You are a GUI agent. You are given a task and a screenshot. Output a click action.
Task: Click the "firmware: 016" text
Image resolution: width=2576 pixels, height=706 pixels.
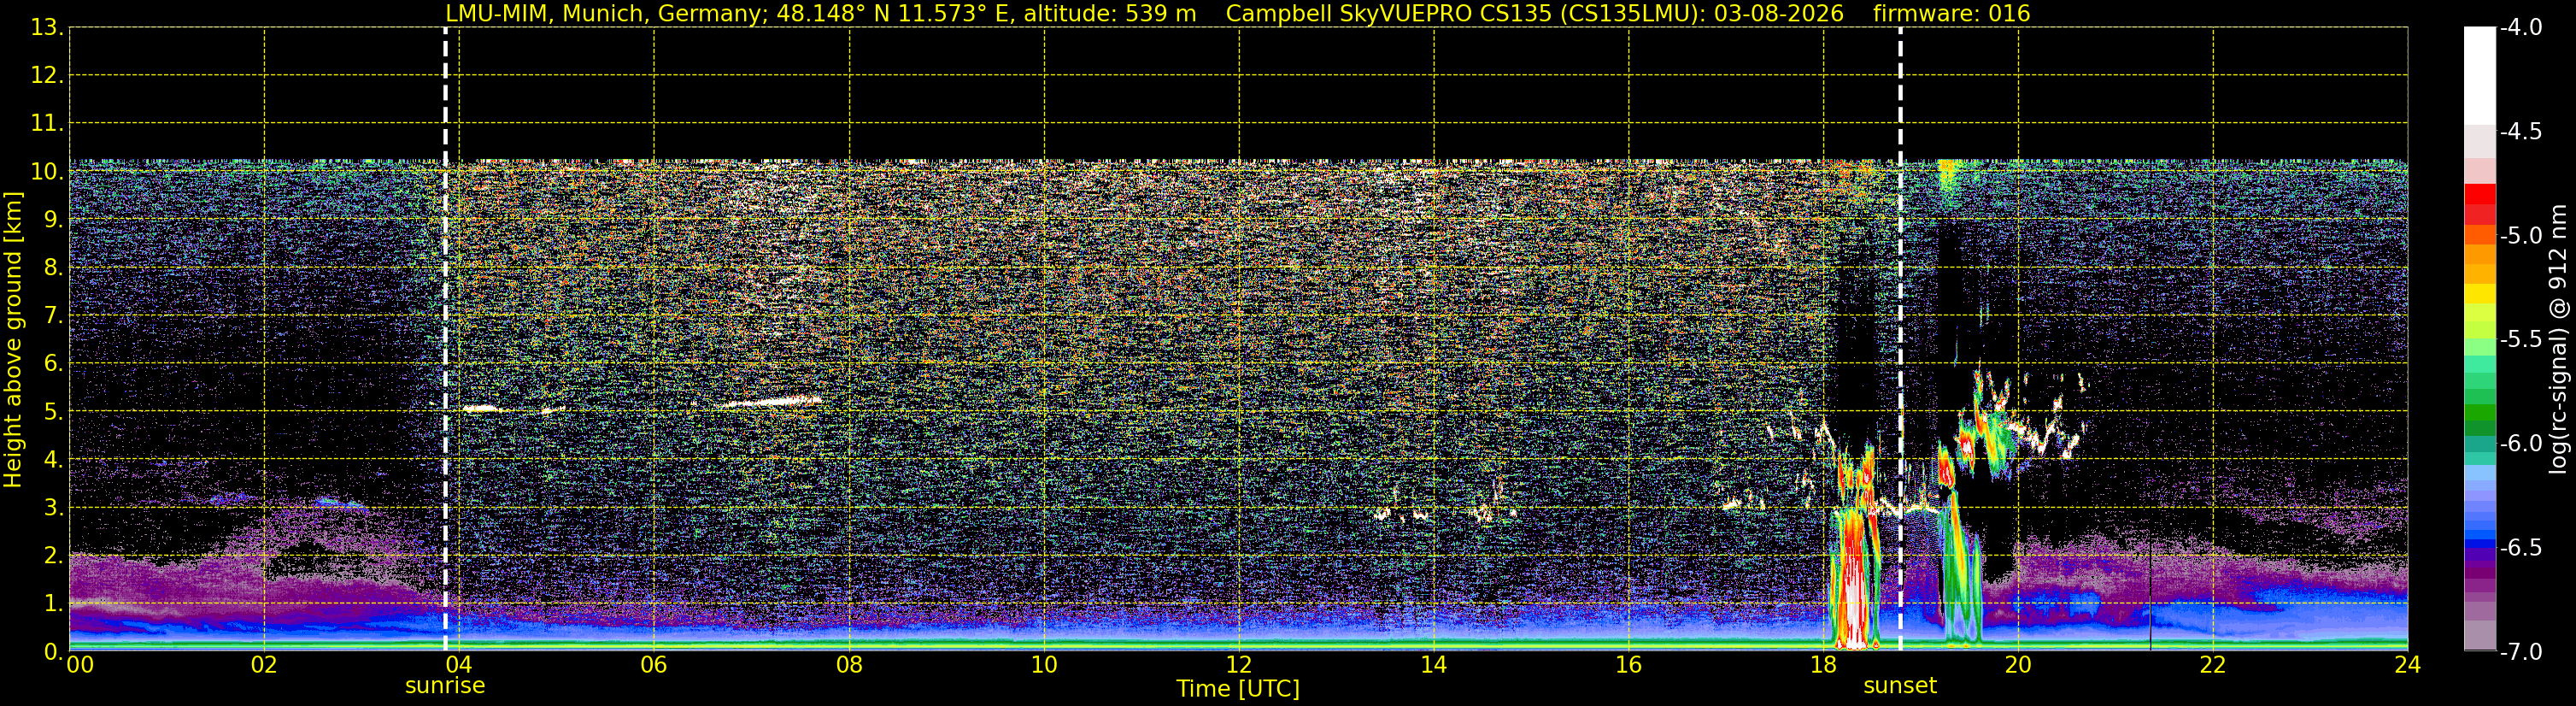pos(1951,13)
